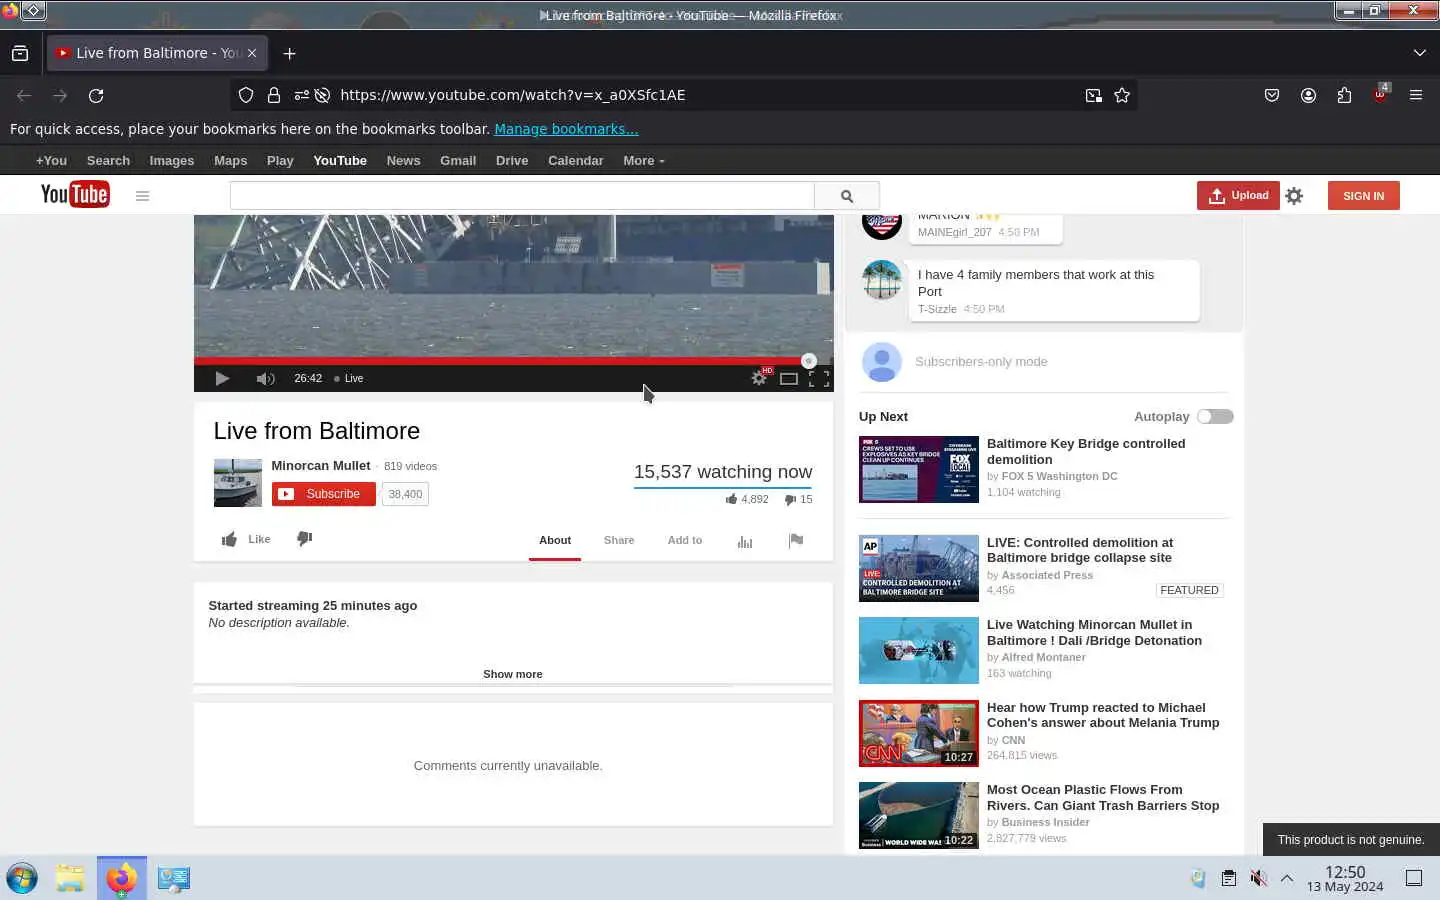Open Firefox view recent browsing icon
The image size is (1440, 900).
pos(20,53)
